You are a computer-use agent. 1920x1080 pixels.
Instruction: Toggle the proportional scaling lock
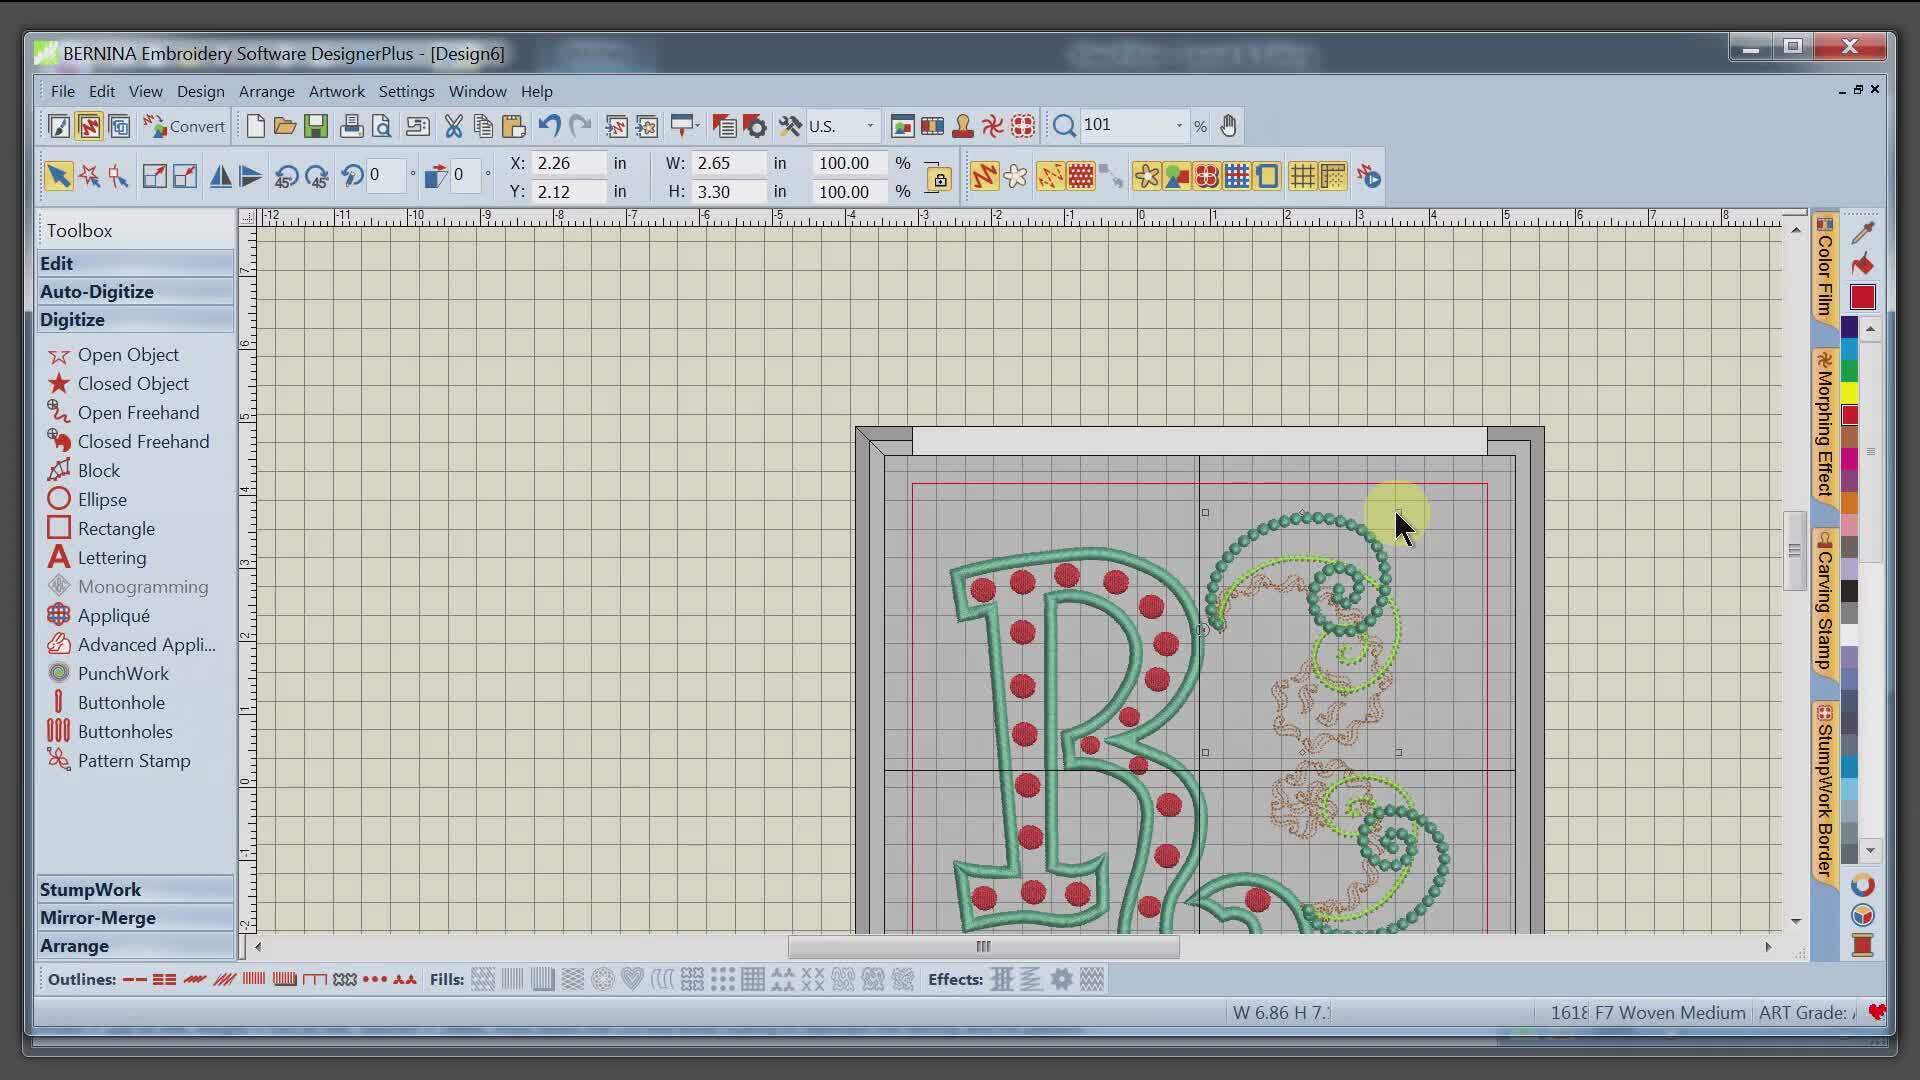pyautogui.click(x=938, y=177)
